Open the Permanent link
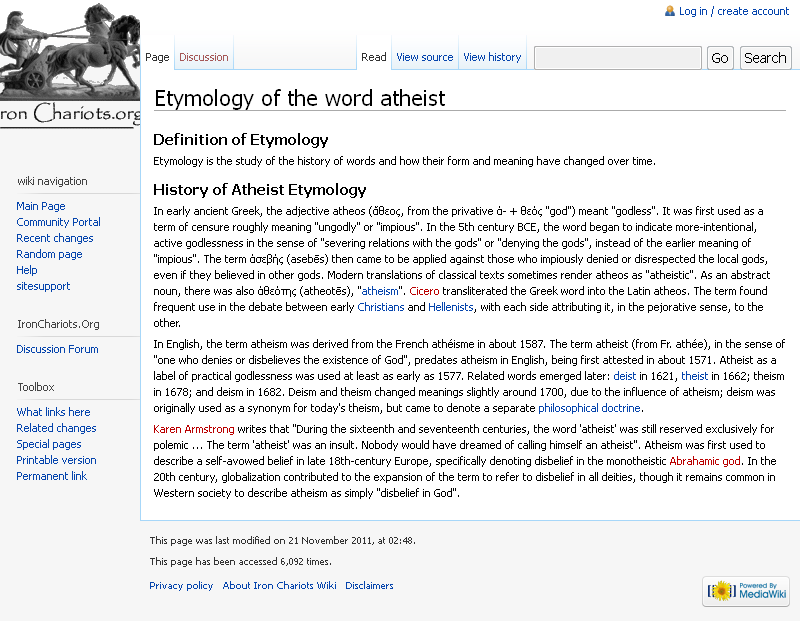The height and width of the screenshot is (621, 800). [52, 476]
